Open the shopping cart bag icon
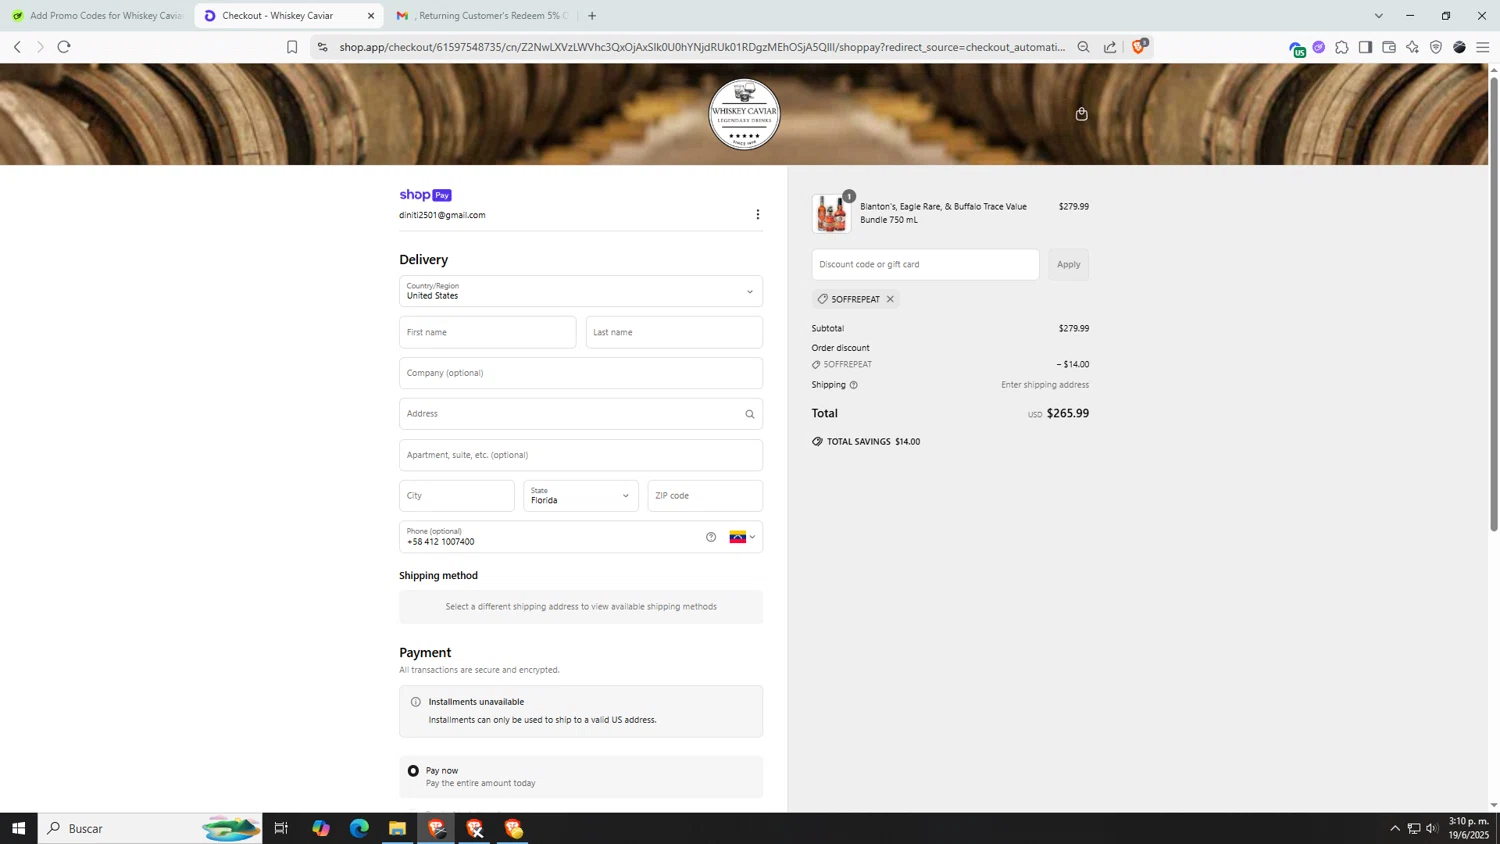The image size is (1500, 844). pyautogui.click(x=1081, y=114)
